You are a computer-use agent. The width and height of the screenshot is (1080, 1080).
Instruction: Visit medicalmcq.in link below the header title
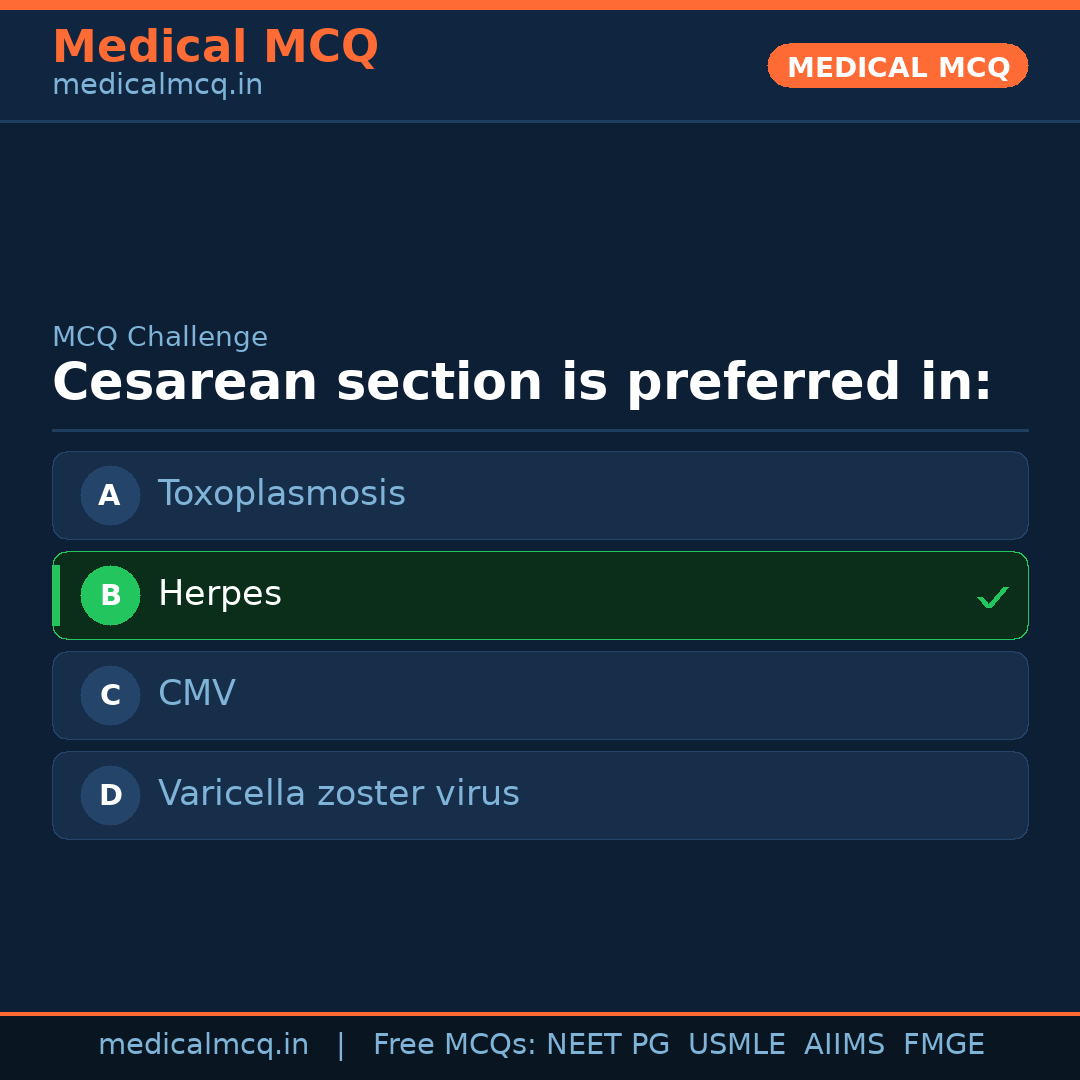(157, 86)
